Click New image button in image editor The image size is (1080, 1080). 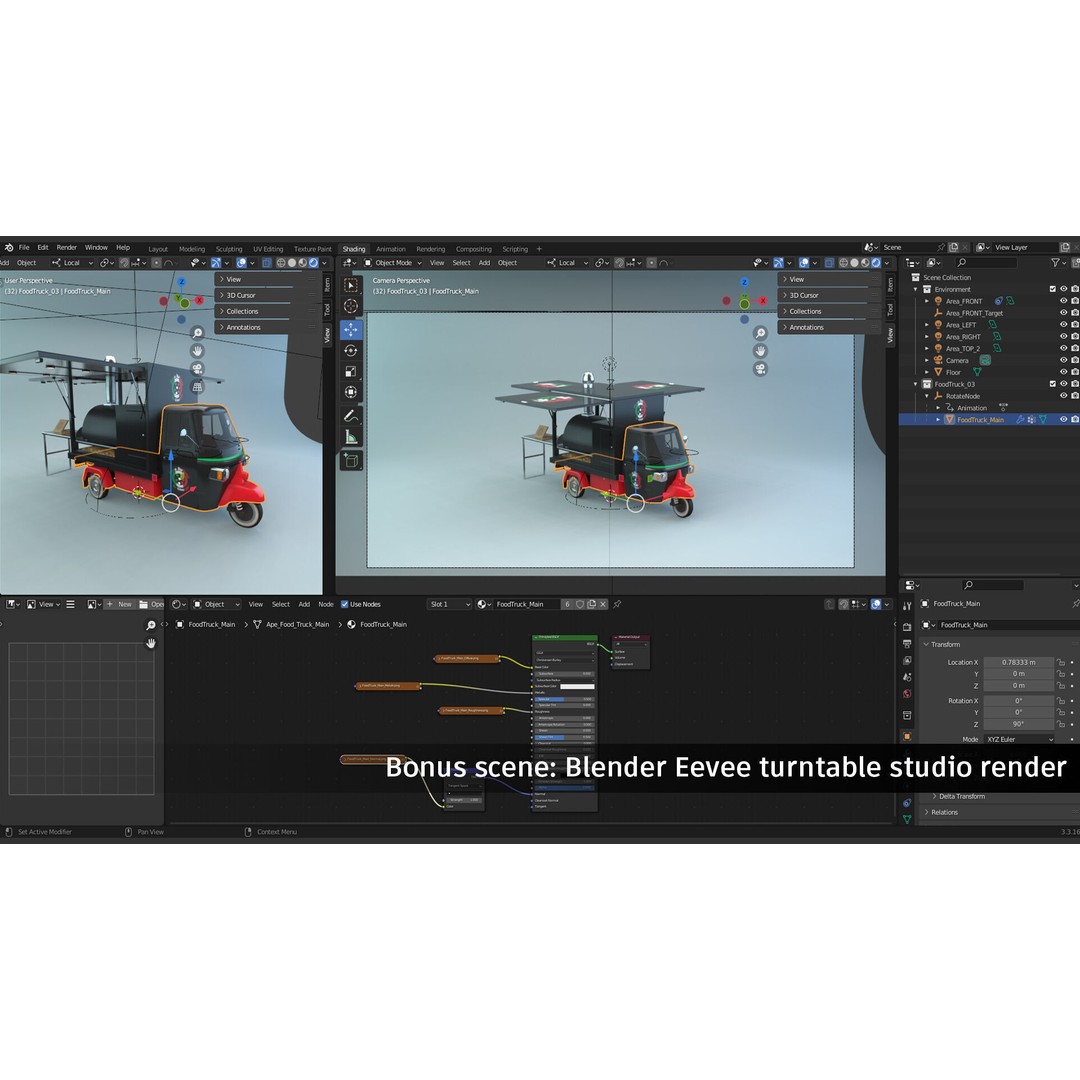[120, 604]
